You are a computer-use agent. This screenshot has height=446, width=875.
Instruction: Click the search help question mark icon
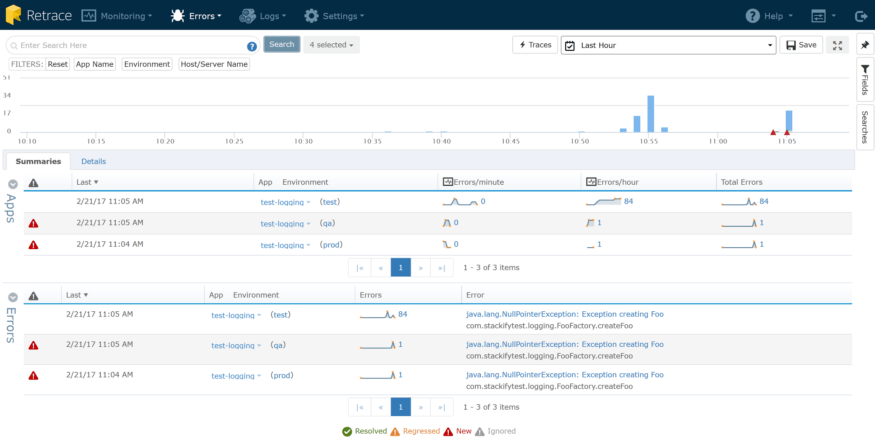(252, 46)
